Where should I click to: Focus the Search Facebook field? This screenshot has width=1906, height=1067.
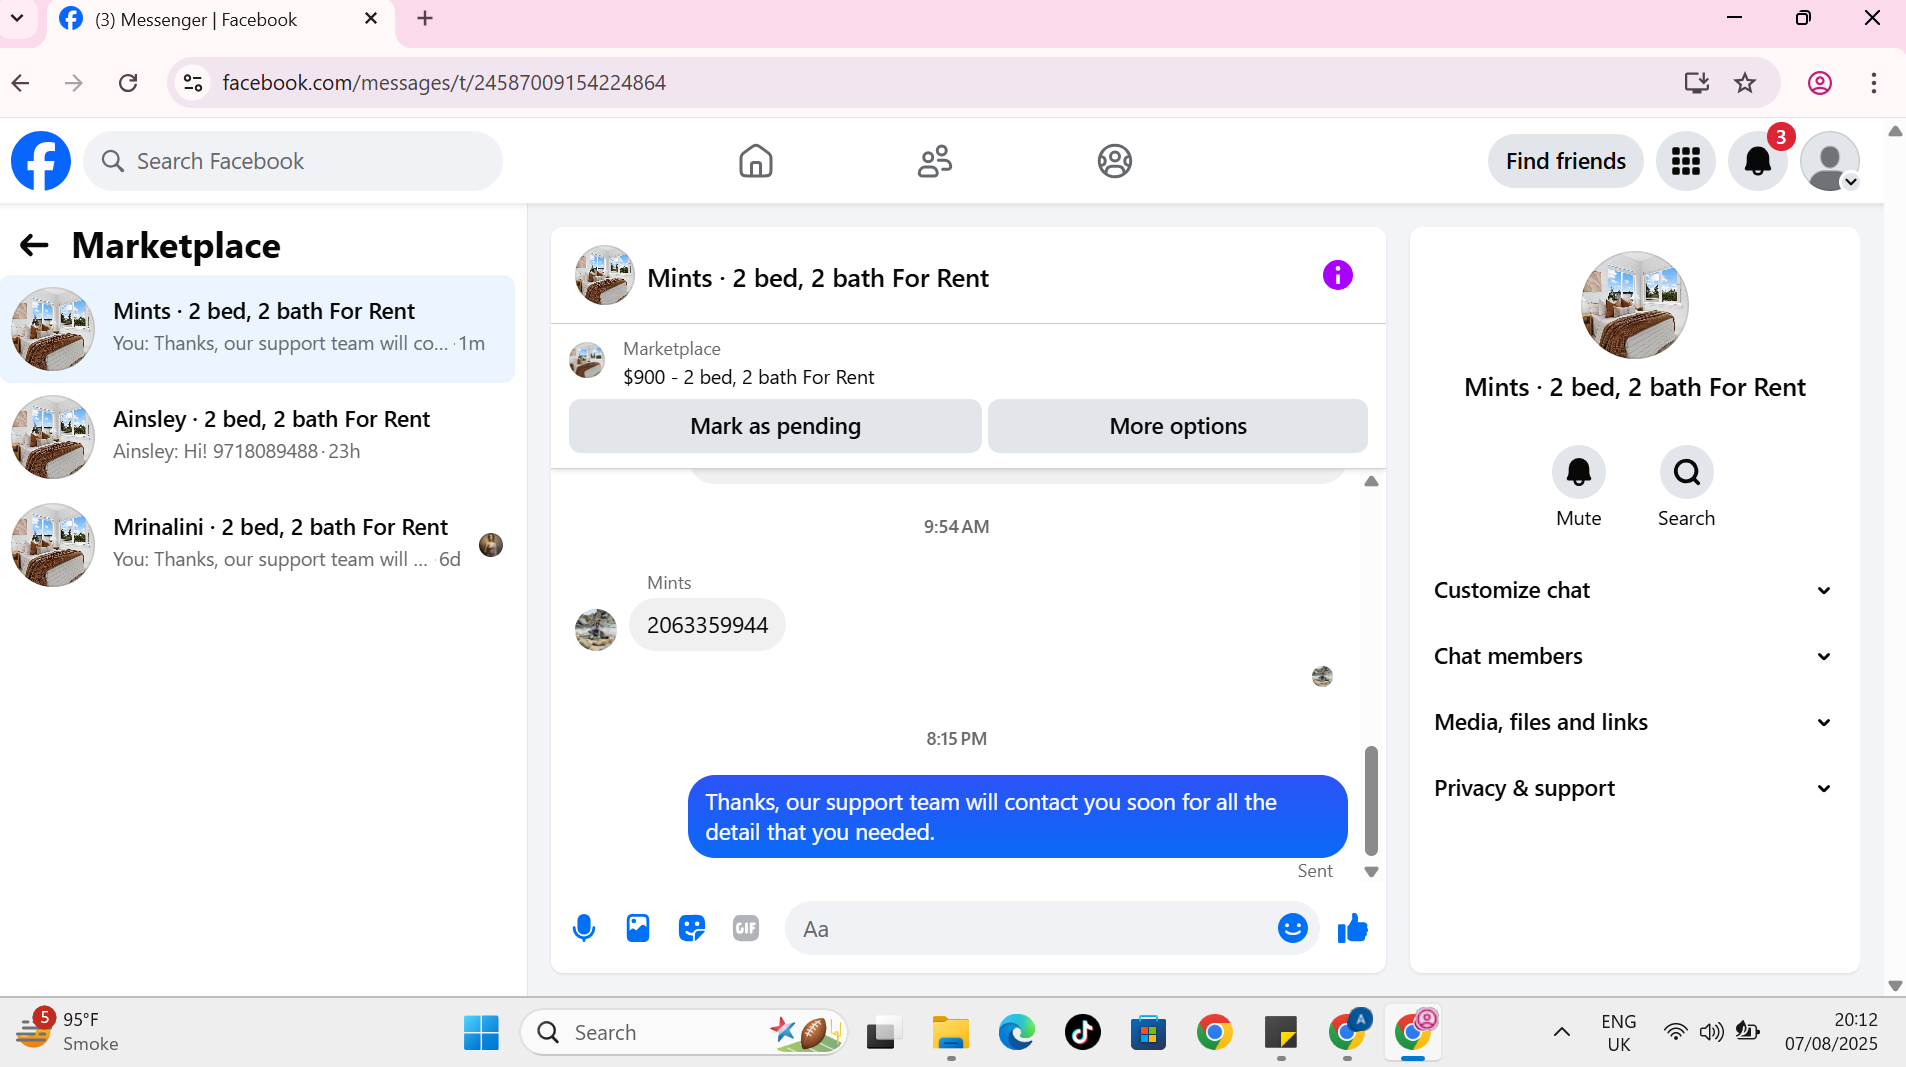pos(293,161)
